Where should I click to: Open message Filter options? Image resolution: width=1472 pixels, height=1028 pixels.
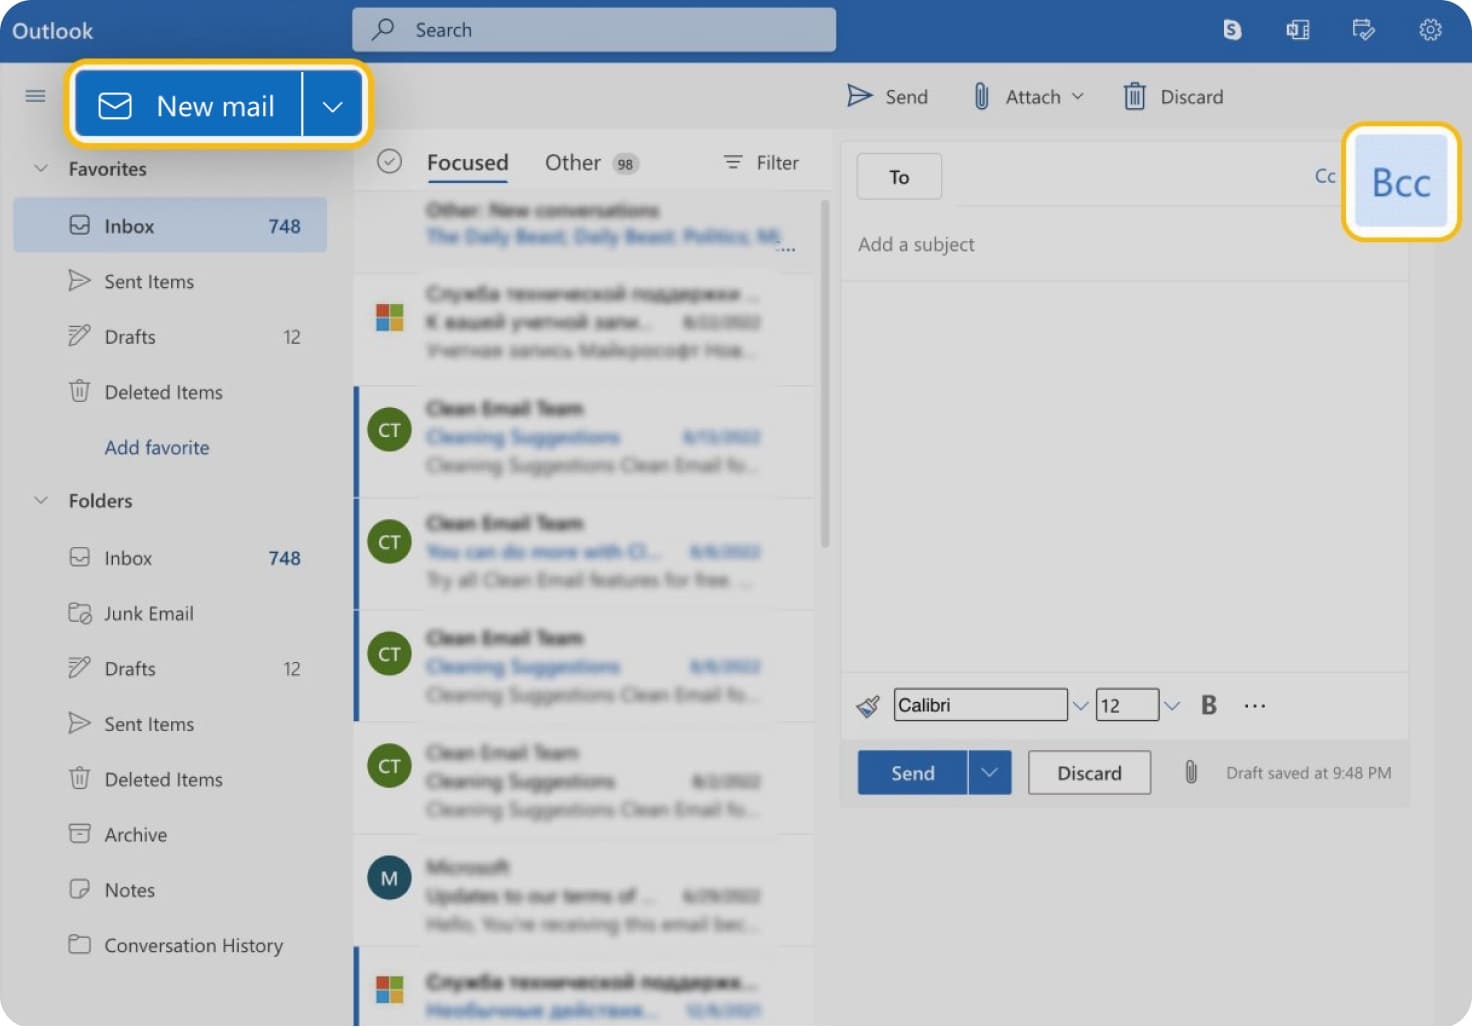[760, 162]
